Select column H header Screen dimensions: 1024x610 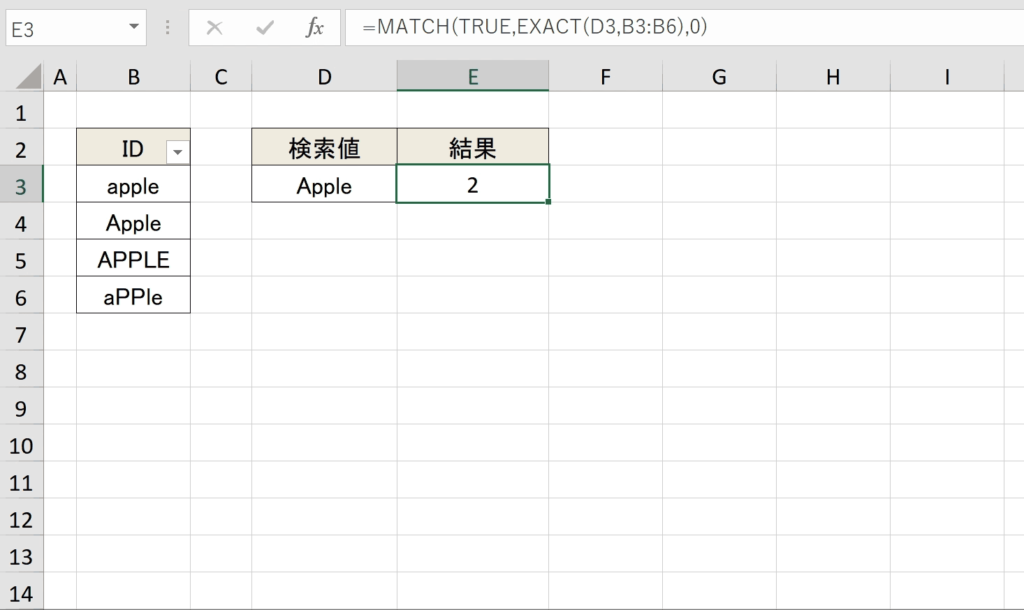[x=833, y=76]
